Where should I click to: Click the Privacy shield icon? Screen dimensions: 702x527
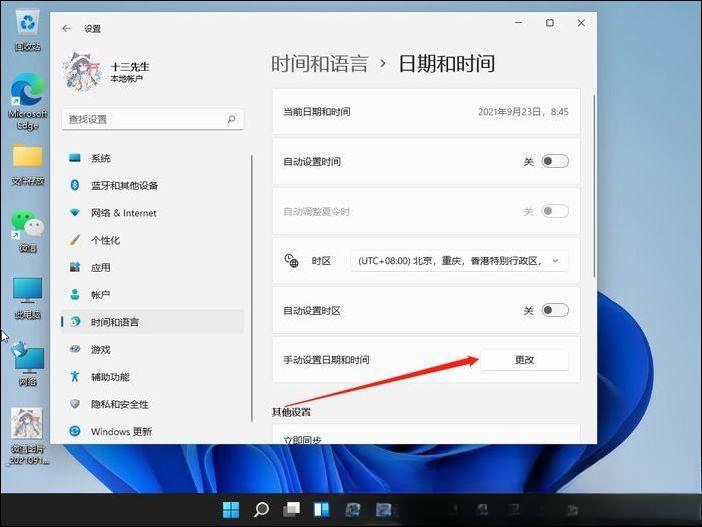click(x=75, y=403)
